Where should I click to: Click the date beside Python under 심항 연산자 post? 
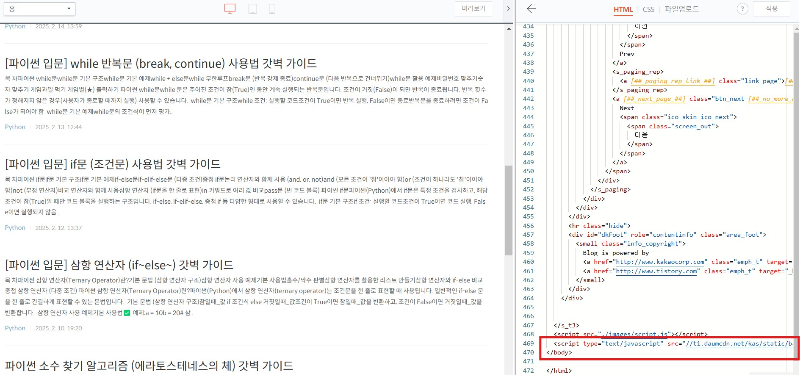point(59,328)
